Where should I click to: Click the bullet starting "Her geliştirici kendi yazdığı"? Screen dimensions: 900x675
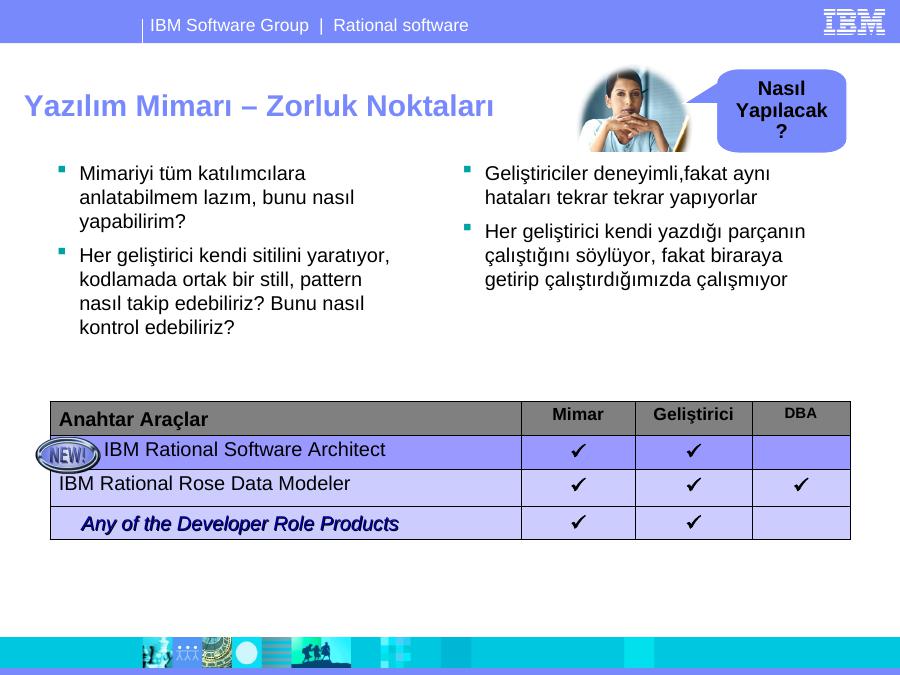pos(645,255)
